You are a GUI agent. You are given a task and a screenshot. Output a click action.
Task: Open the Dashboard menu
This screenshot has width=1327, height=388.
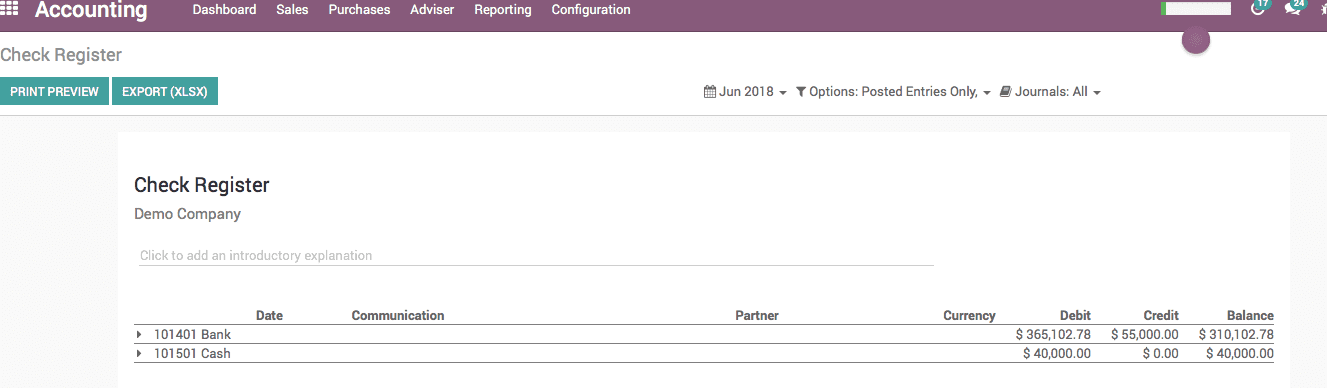click(x=224, y=10)
